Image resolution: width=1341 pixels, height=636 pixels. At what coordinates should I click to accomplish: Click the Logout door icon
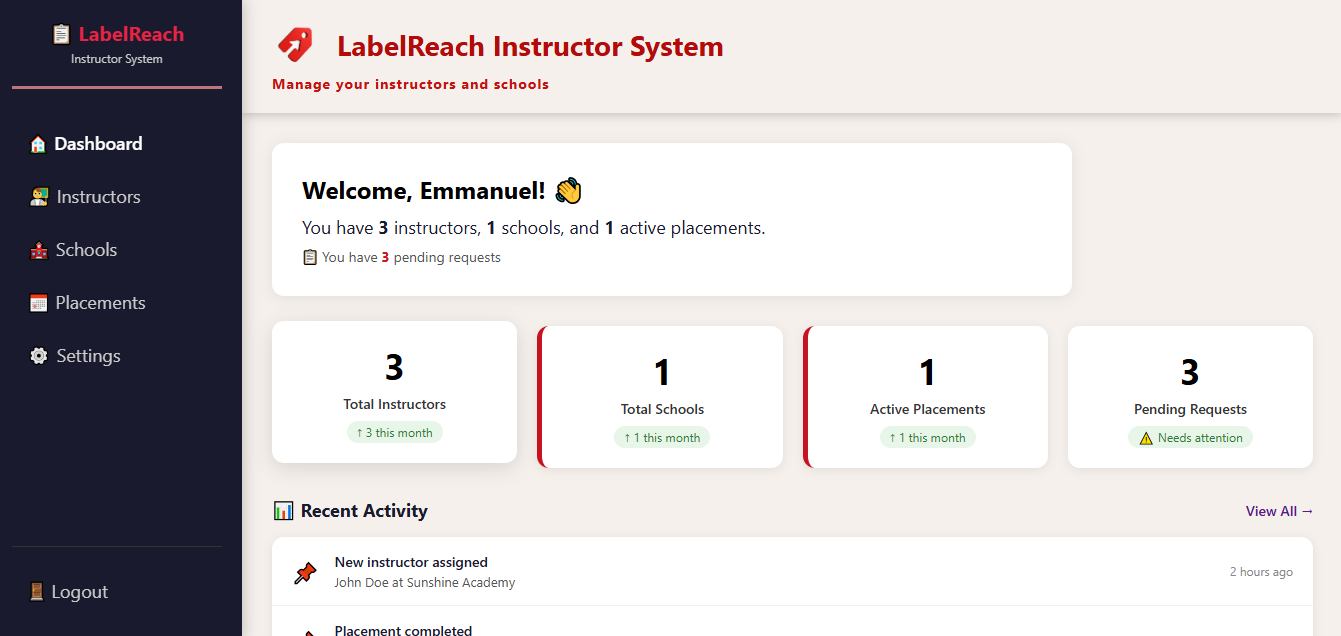coord(37,592)
